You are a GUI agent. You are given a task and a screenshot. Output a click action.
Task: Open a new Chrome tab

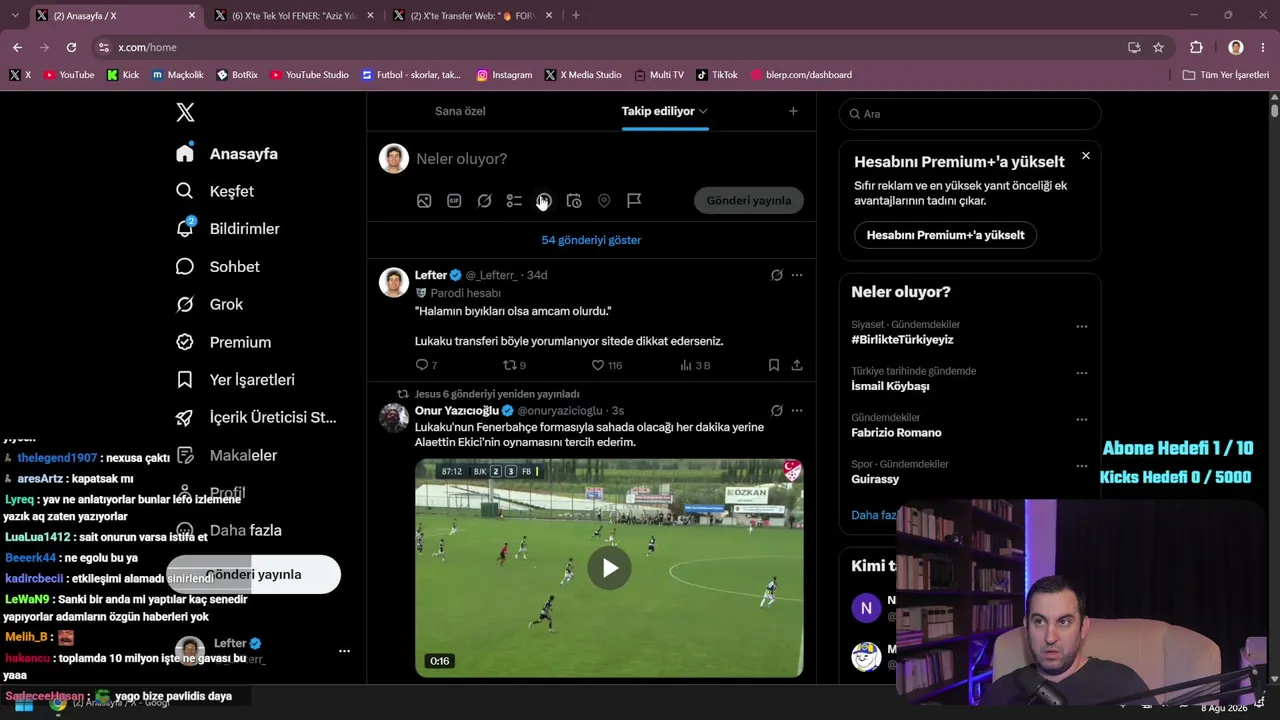coord(575,15)
